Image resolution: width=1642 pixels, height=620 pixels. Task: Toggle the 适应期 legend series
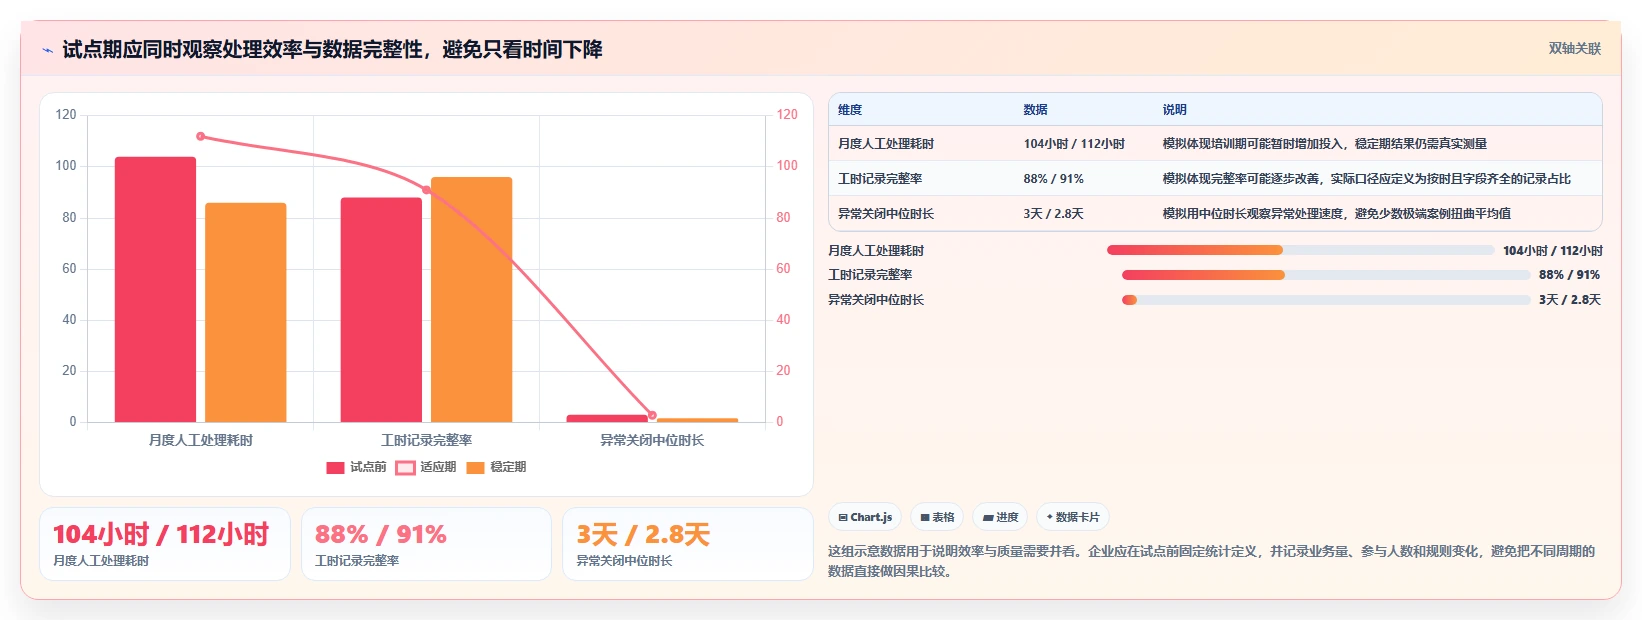point(426,467)
